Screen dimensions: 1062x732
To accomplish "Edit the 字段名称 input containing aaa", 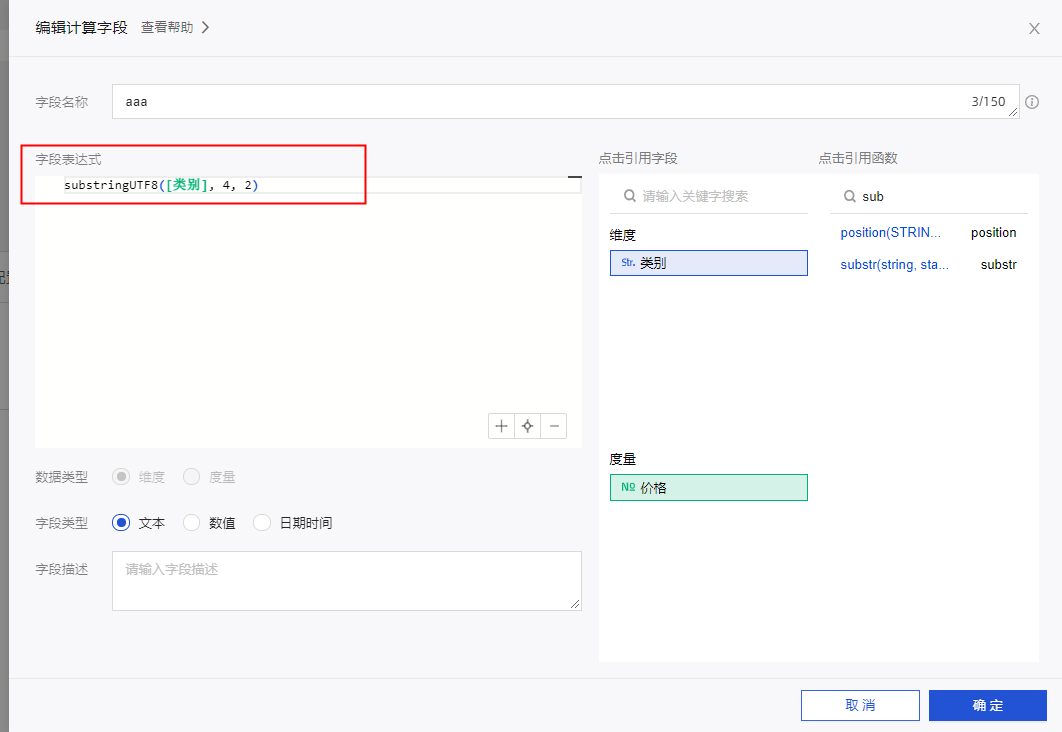I will click(x=566, y=102).
